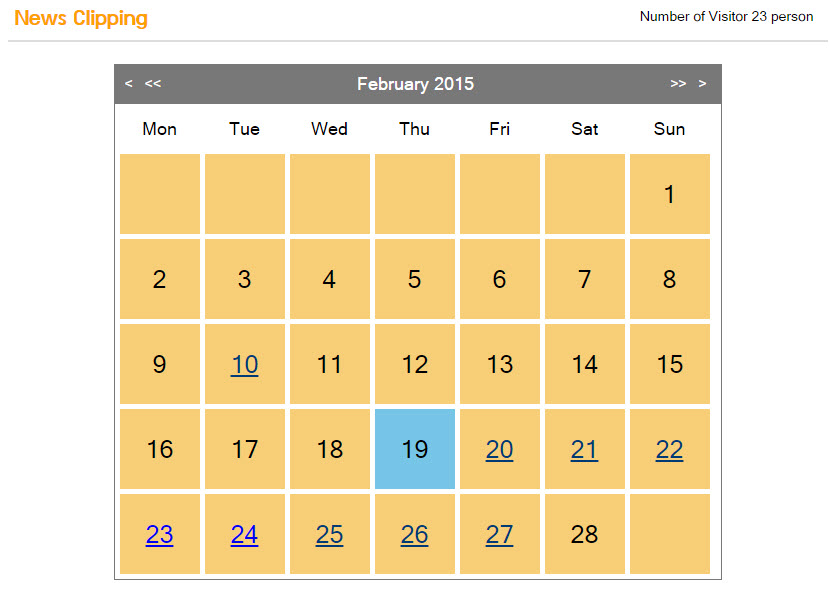Screen dimensions: 829x594
Task: Open clippings for date 26
Action: click(414, 534)
